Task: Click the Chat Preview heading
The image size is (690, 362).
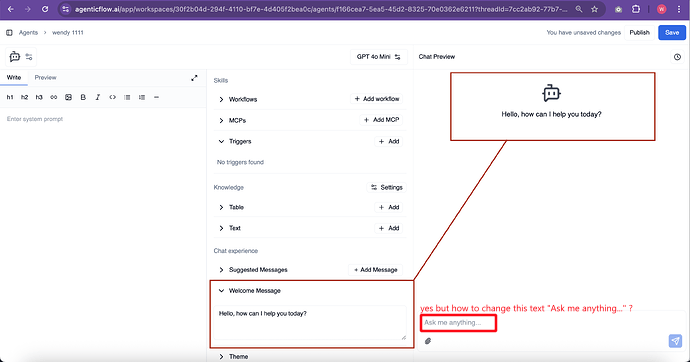Action: click(437, 57)
